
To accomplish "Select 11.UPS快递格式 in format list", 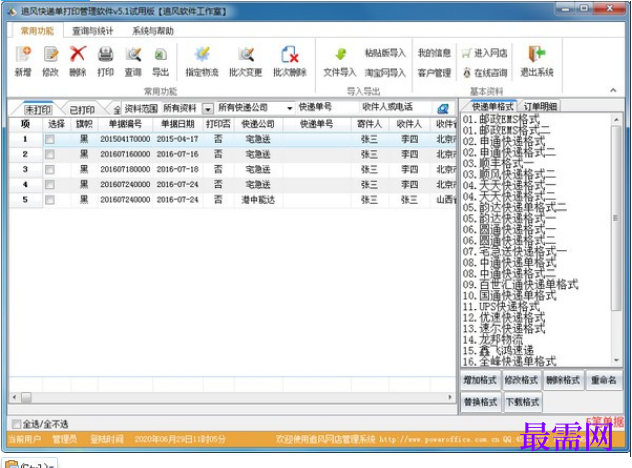I will coord(501,306).
